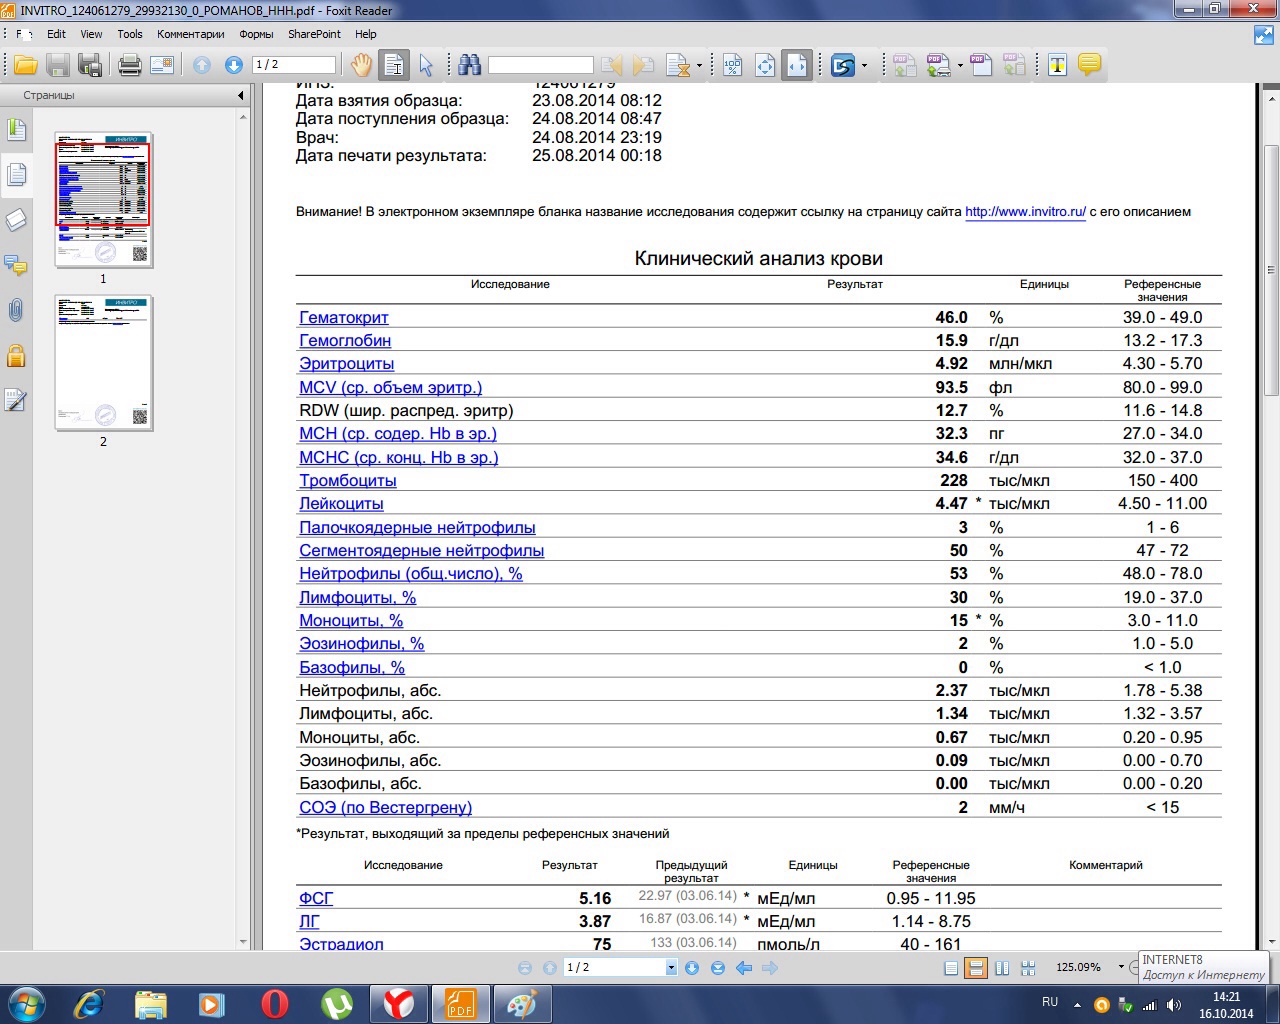
Task: Click the Fit Page zoom icon
Action: click(x=765, y=66)
